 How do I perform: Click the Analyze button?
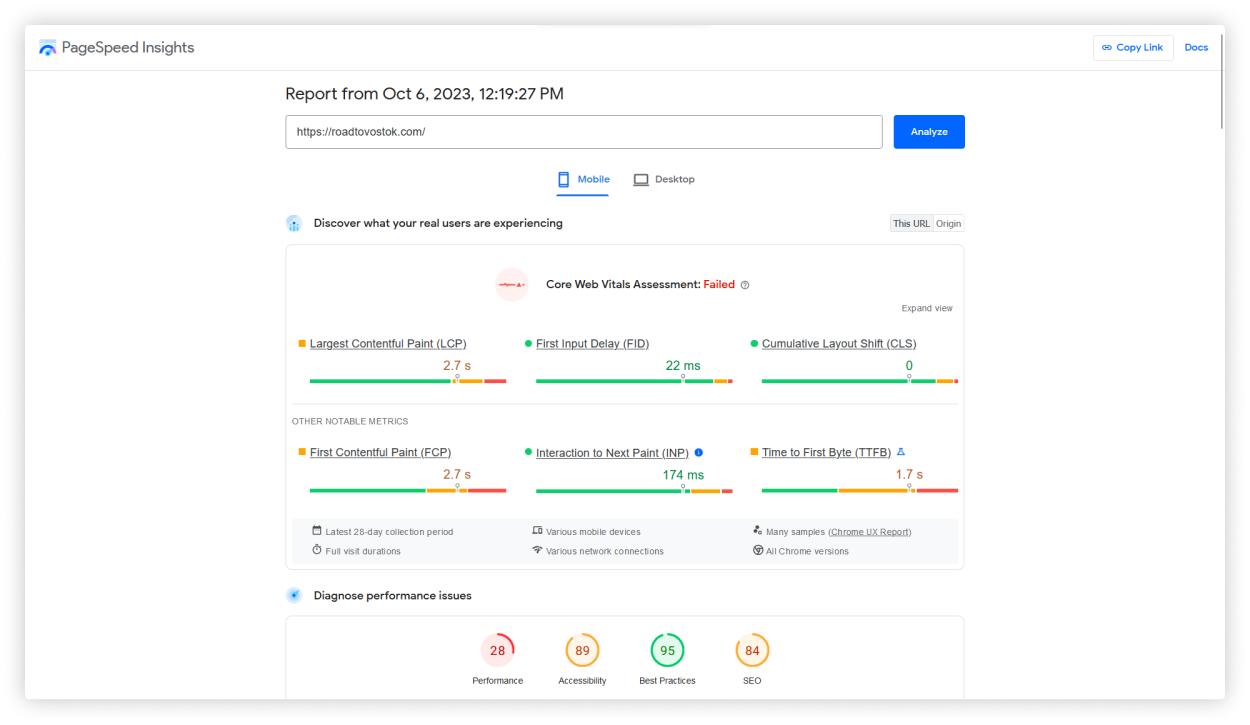929,132
